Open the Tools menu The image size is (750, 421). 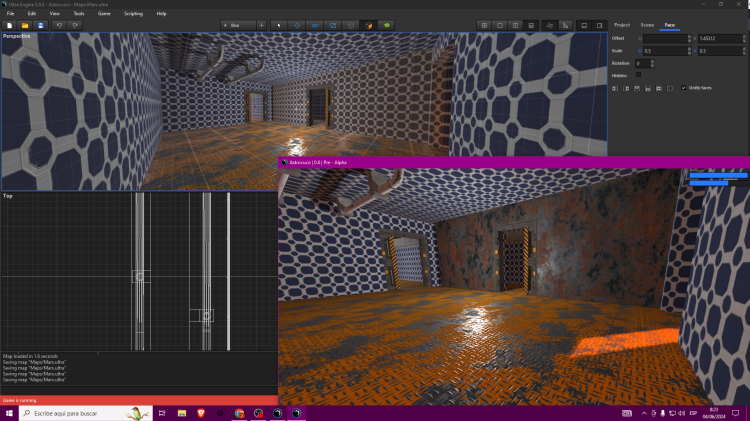(79, 13)
